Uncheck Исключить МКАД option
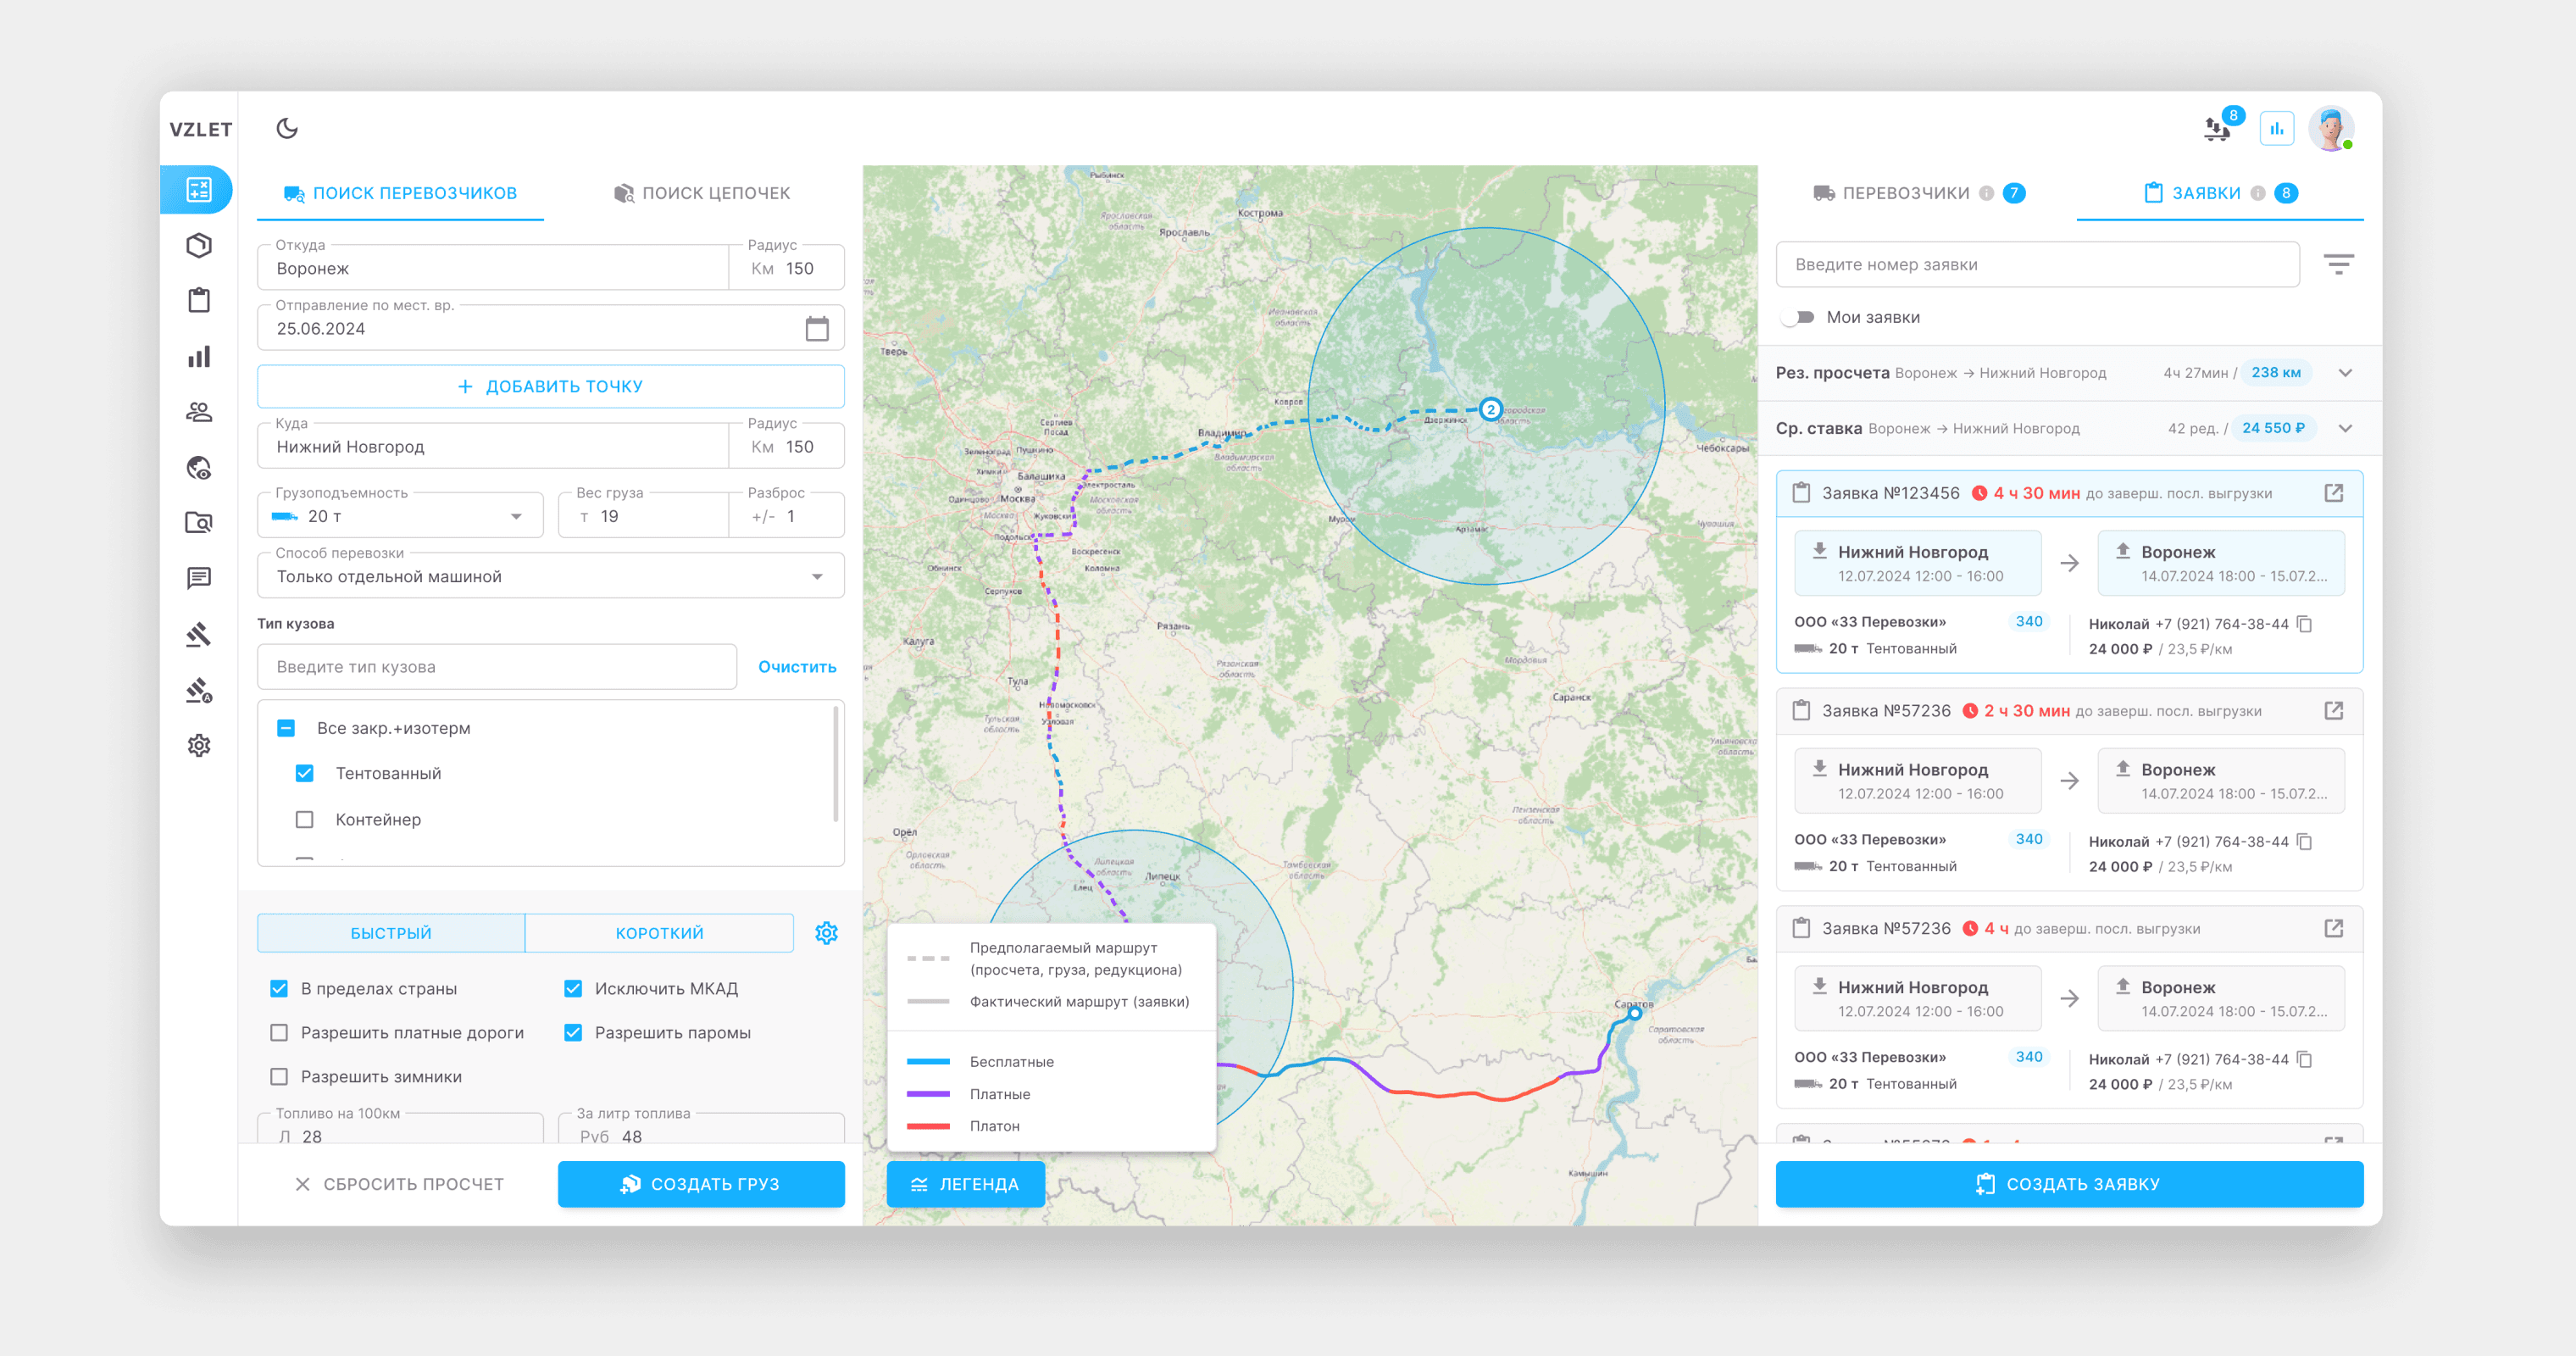 [x=573, y=988]
